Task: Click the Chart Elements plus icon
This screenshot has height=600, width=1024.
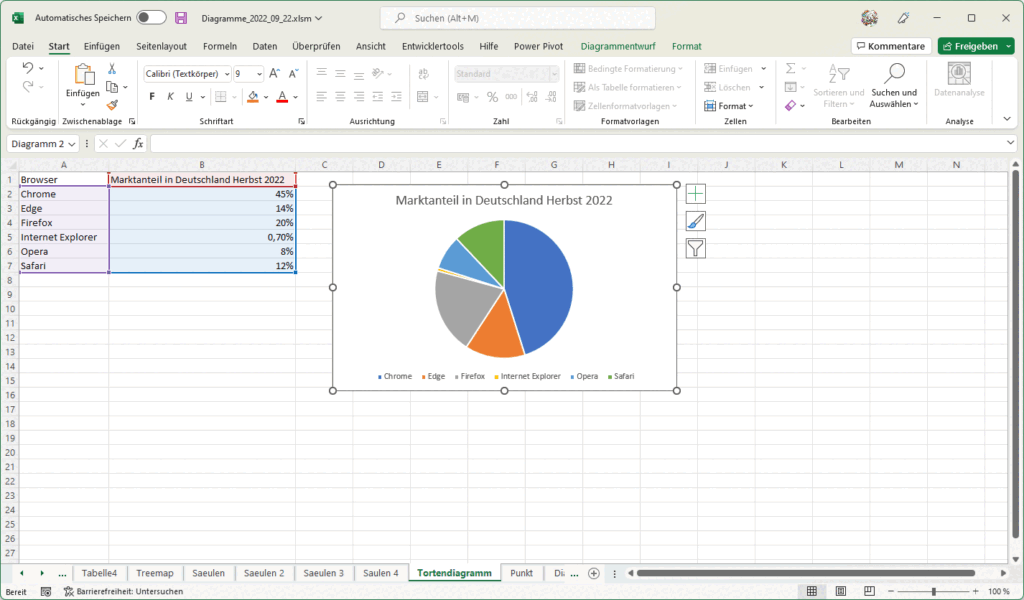Action: coord(696,194)
